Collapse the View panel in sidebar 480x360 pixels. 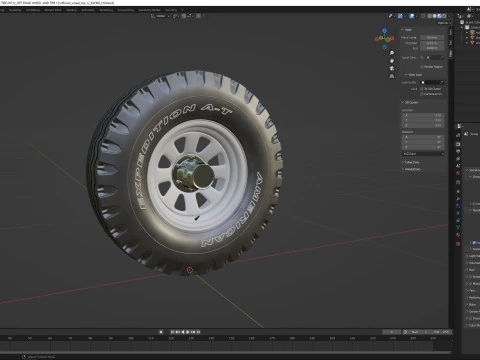click(x=407, y=30)
